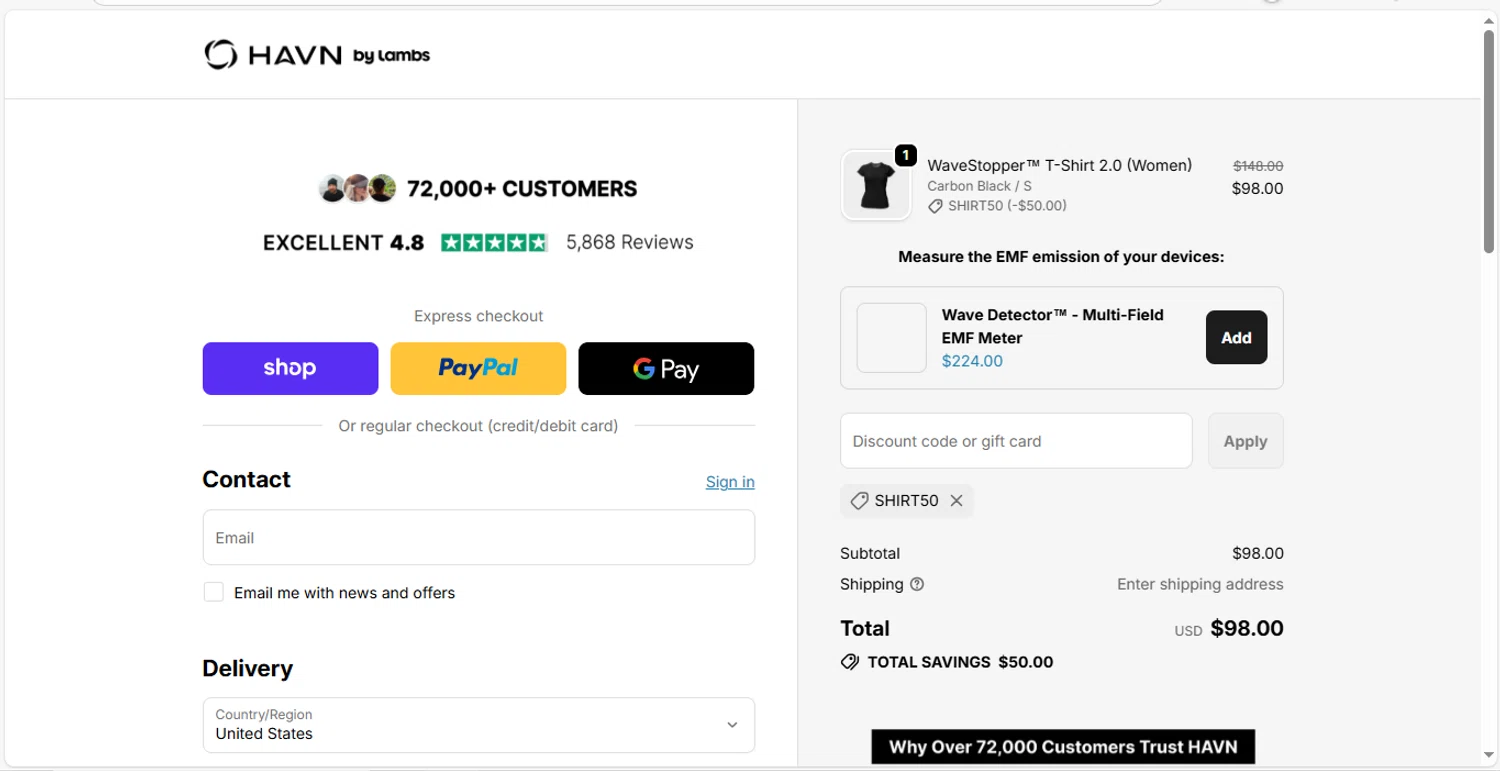Click the 5,868 Reviews text
Screen dimensions: 1500x771
(630, 242)
